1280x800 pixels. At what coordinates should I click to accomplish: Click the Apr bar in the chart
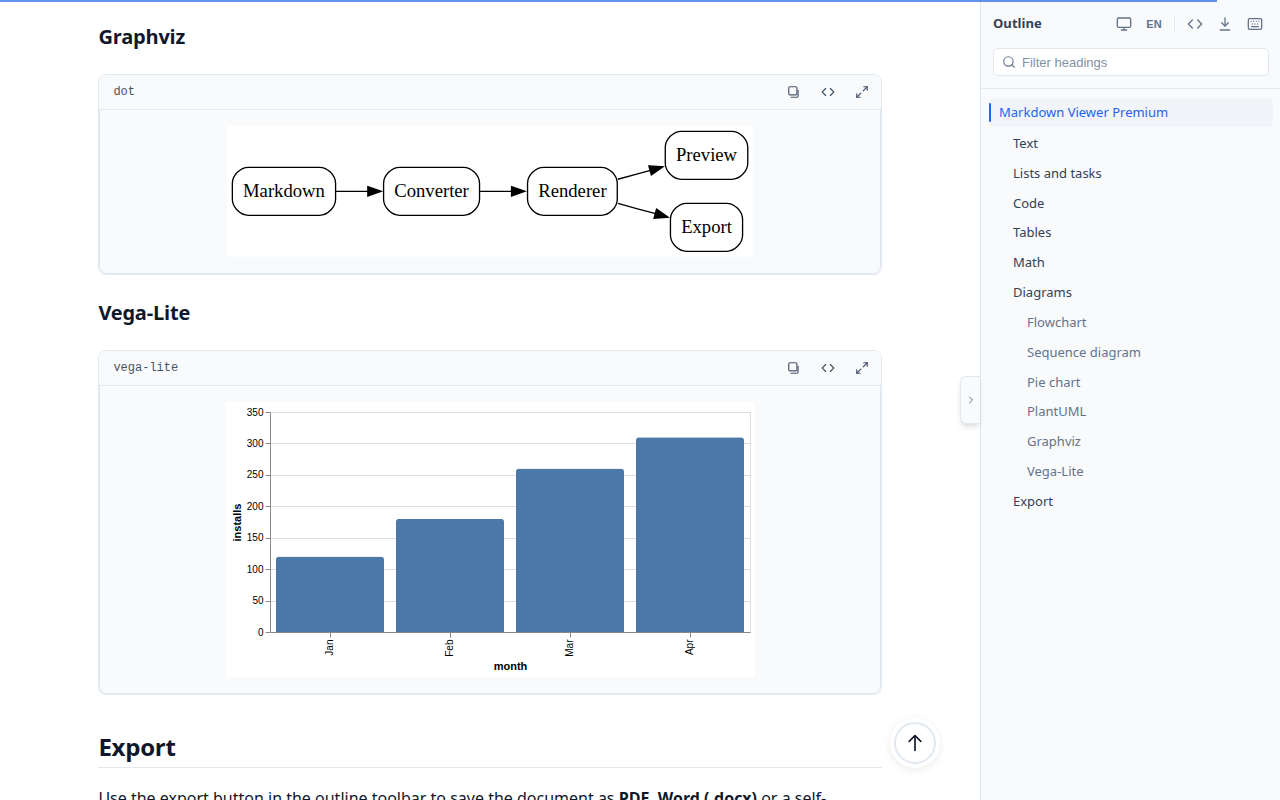pos(690,535)
